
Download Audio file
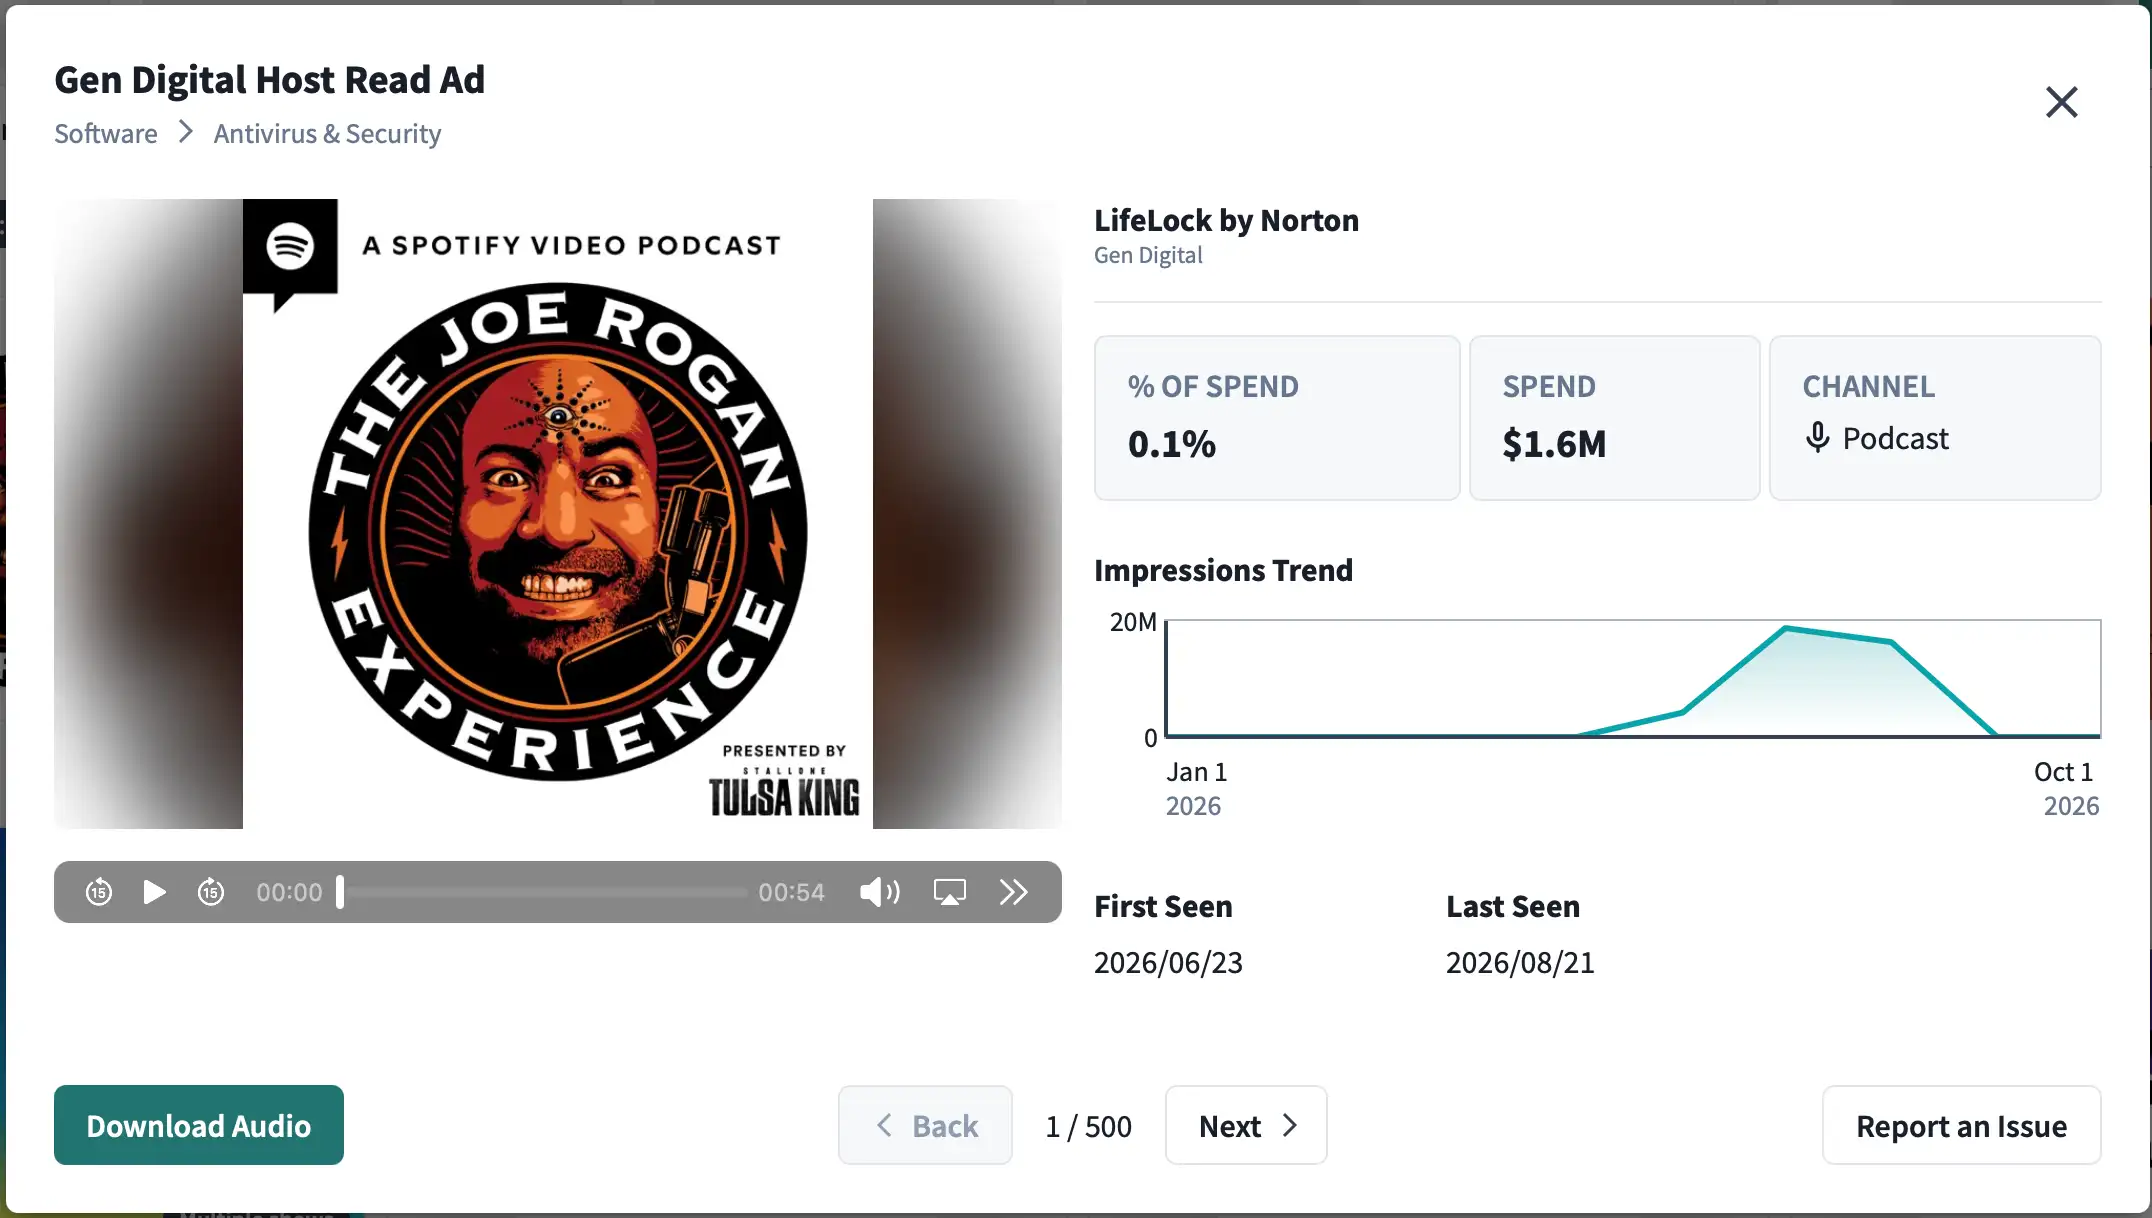(199, 1125)
